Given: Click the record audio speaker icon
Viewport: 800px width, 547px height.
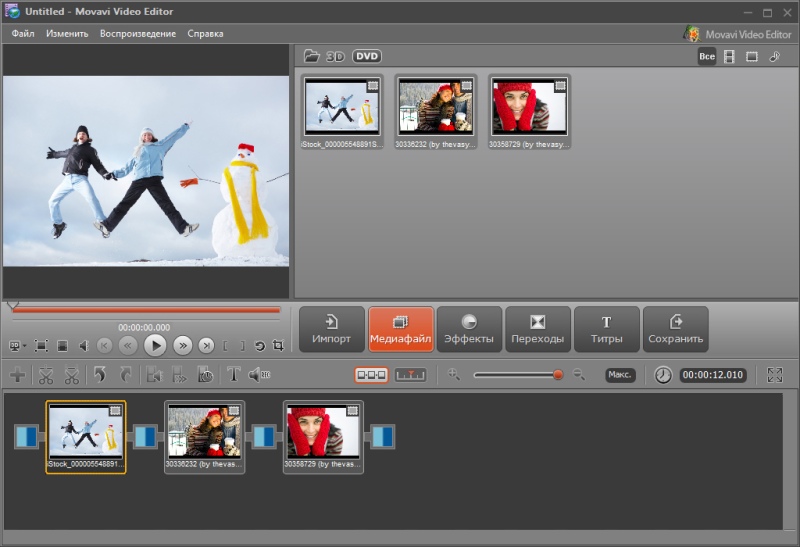Looking at the screenshot, I should (x=259, y=375).
